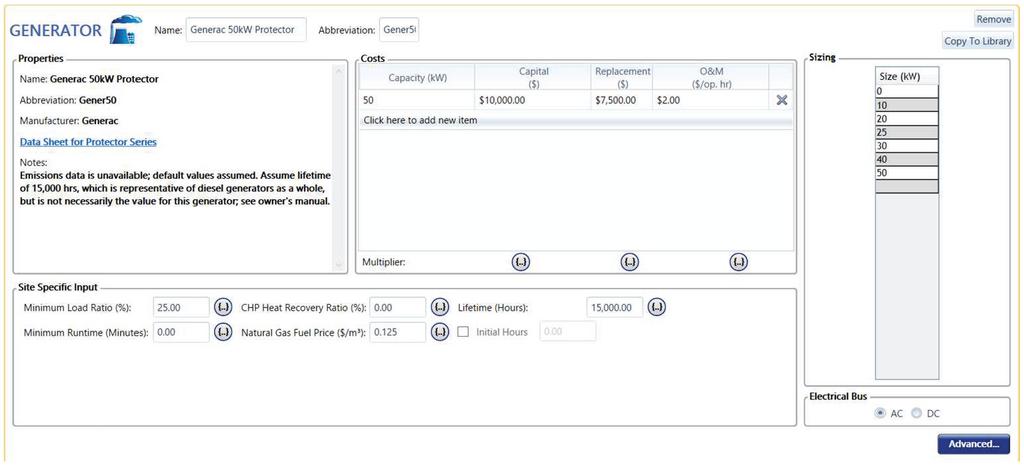Click the generator building icon
This screenshot has width=1024, height=470.
click(x=127, y=31)
